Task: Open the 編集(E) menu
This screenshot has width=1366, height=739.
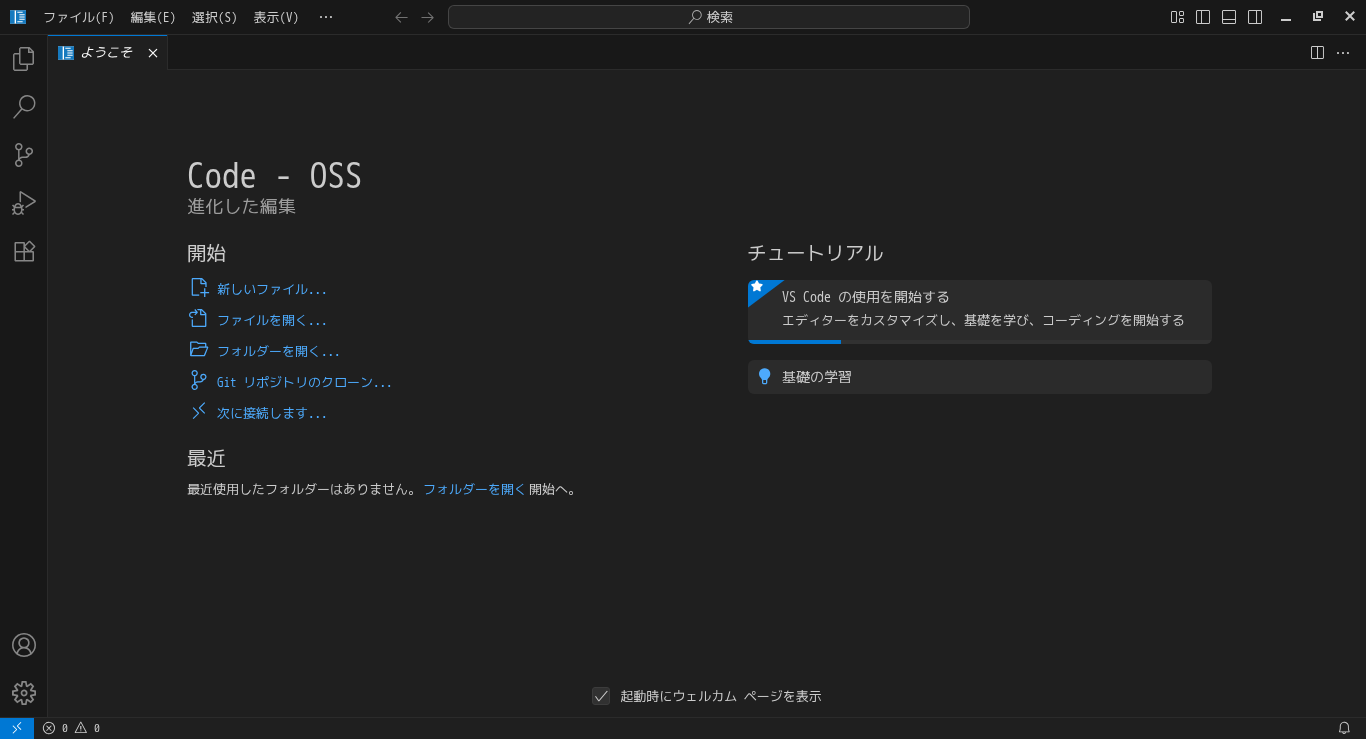Action: coord(153,17)
